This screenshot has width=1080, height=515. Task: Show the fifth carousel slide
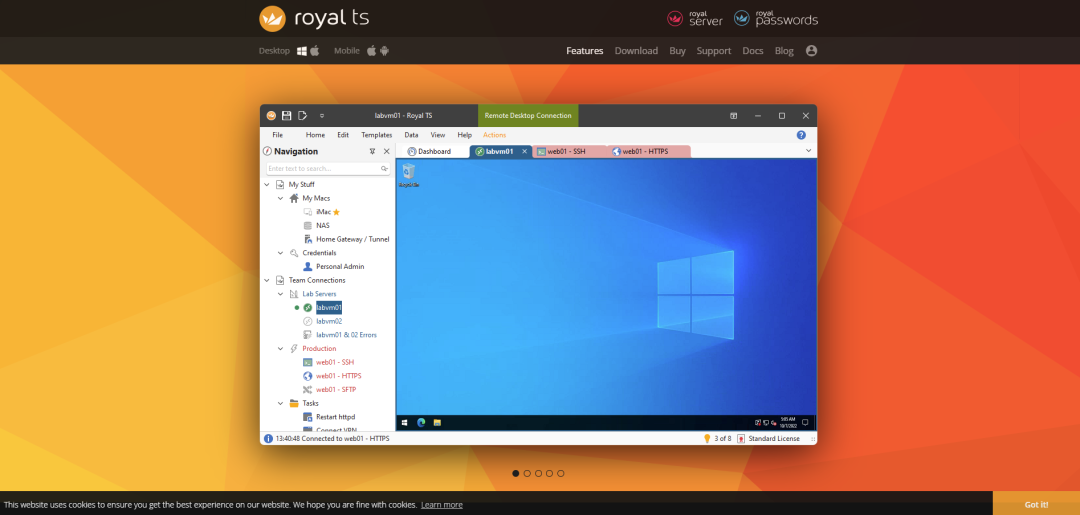[561, 474]
